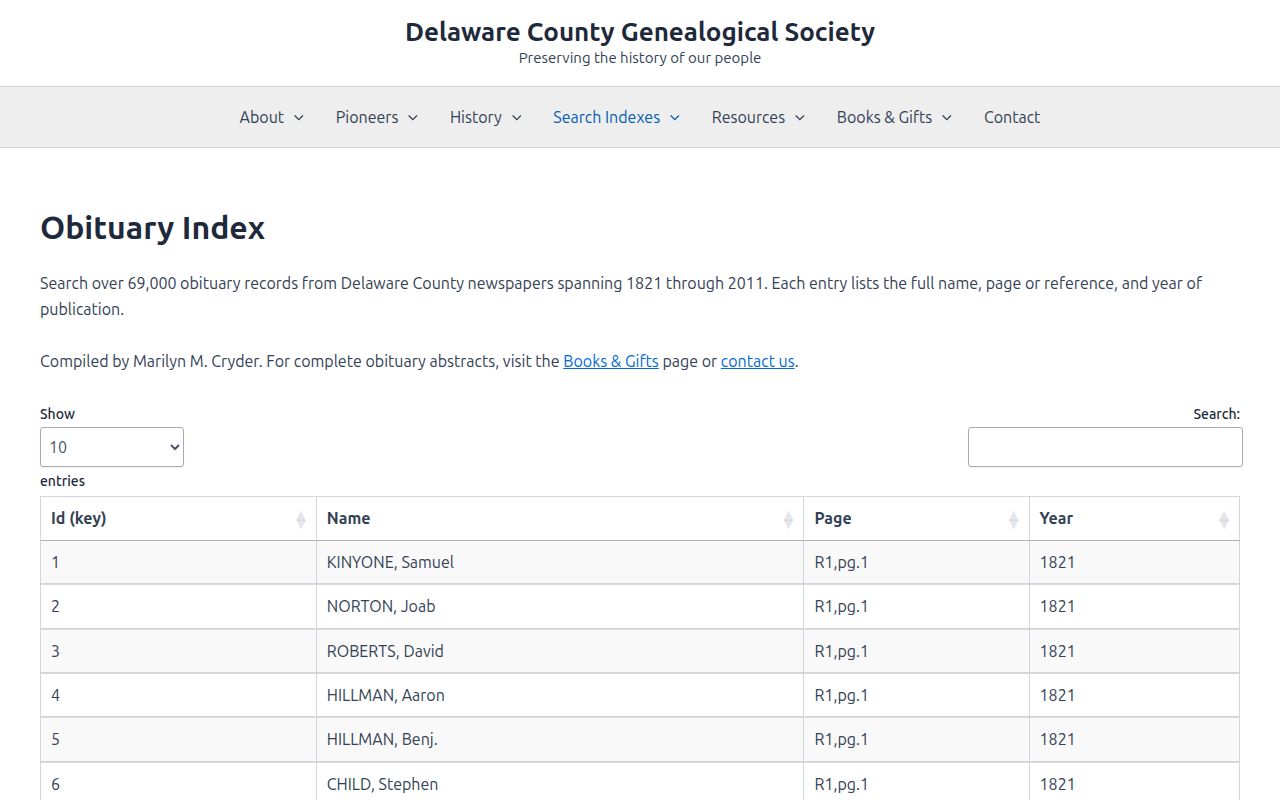The height and width of the screenshot is (800, 1280).
Task: Click the Delaware County Genealogical Society title
Action: click(640, 32)
